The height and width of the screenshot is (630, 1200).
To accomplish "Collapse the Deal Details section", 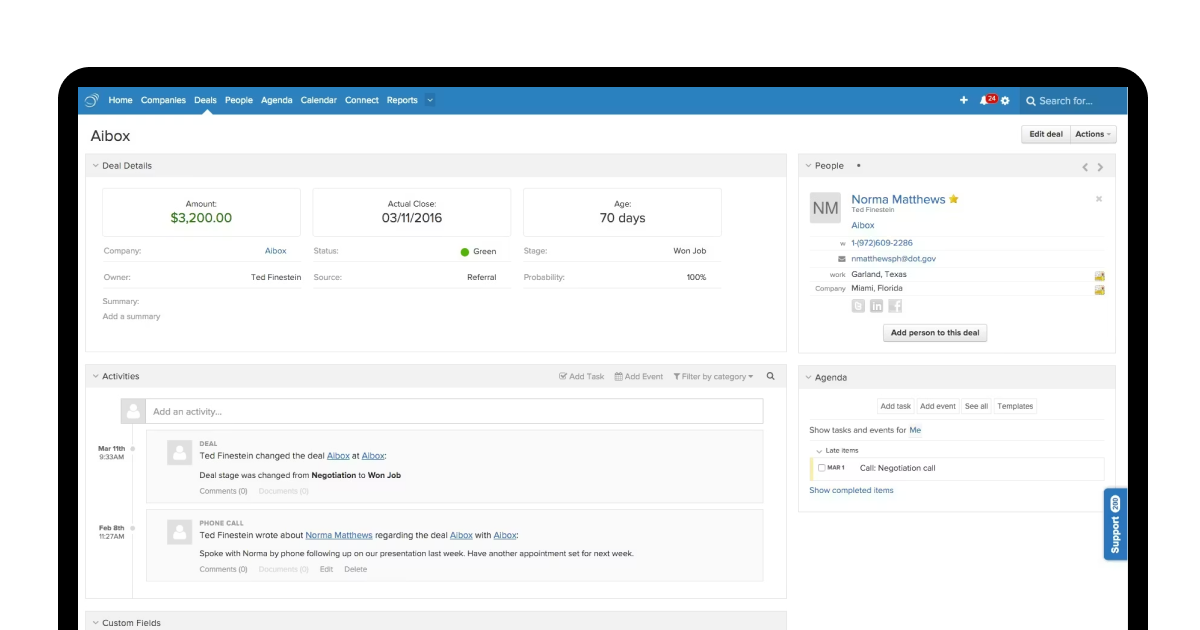I will 95,165.
